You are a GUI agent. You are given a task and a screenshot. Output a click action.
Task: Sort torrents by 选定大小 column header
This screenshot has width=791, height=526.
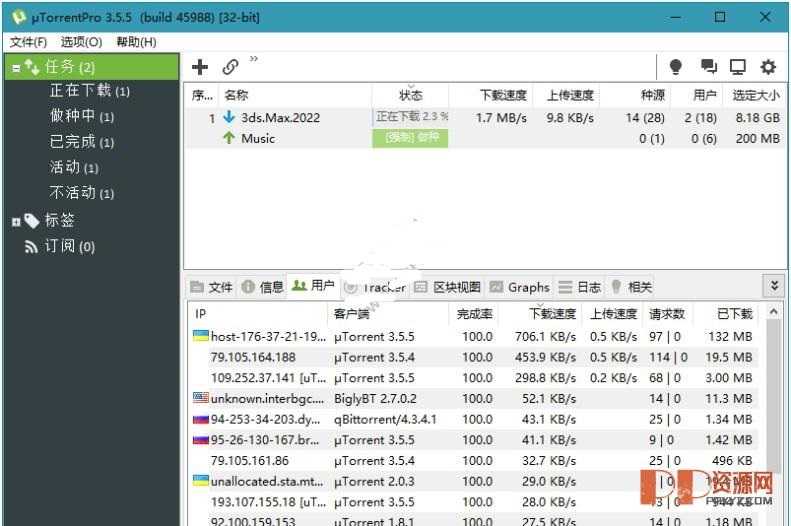point(755,95)
